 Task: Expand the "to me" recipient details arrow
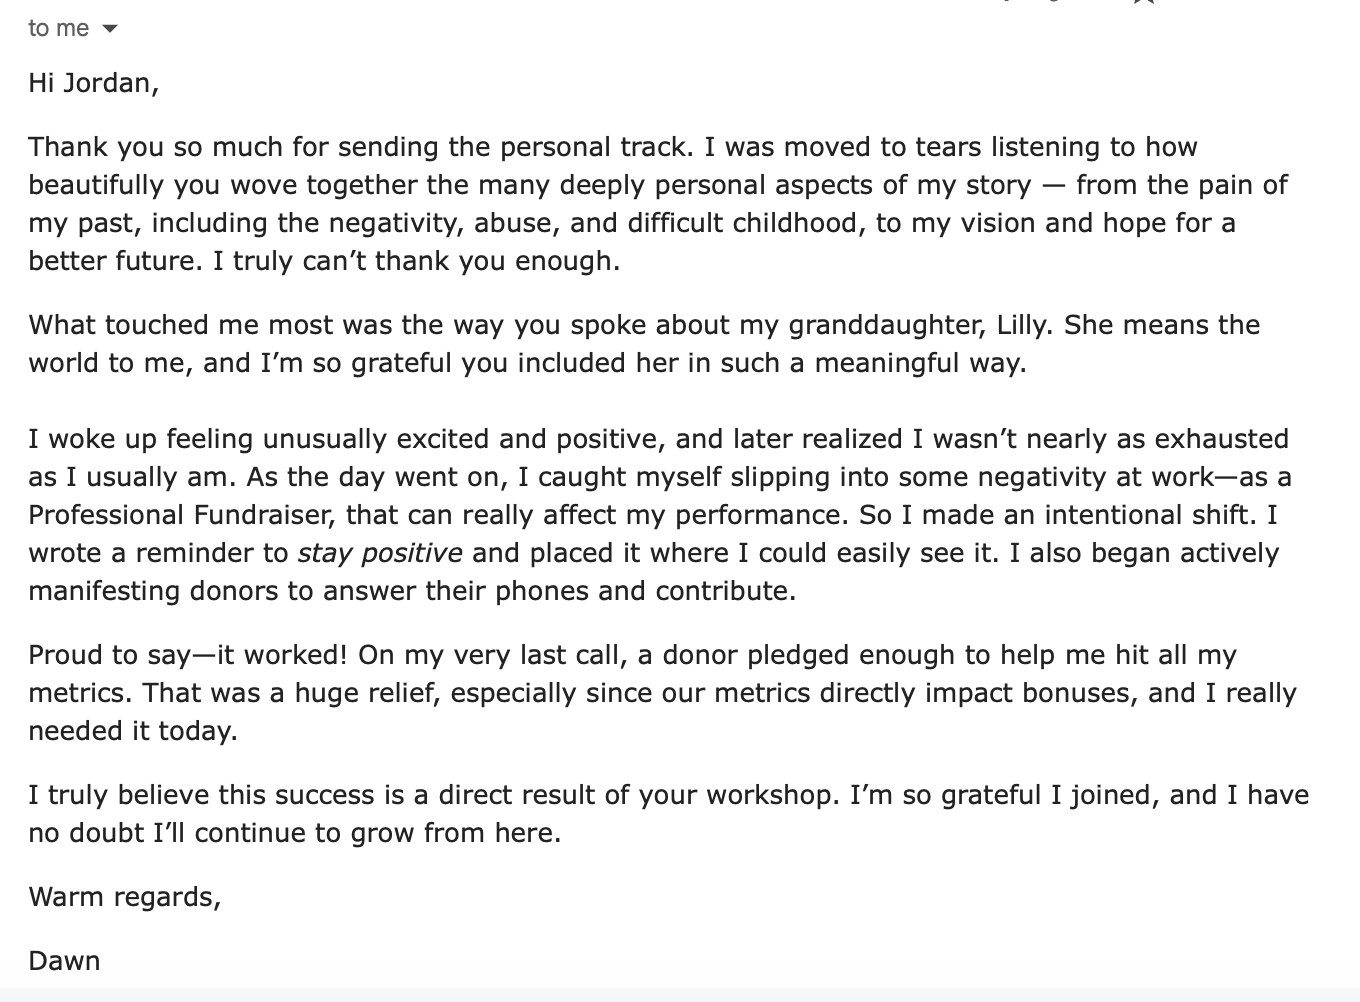pyautogui.click(x=110, y=29)
